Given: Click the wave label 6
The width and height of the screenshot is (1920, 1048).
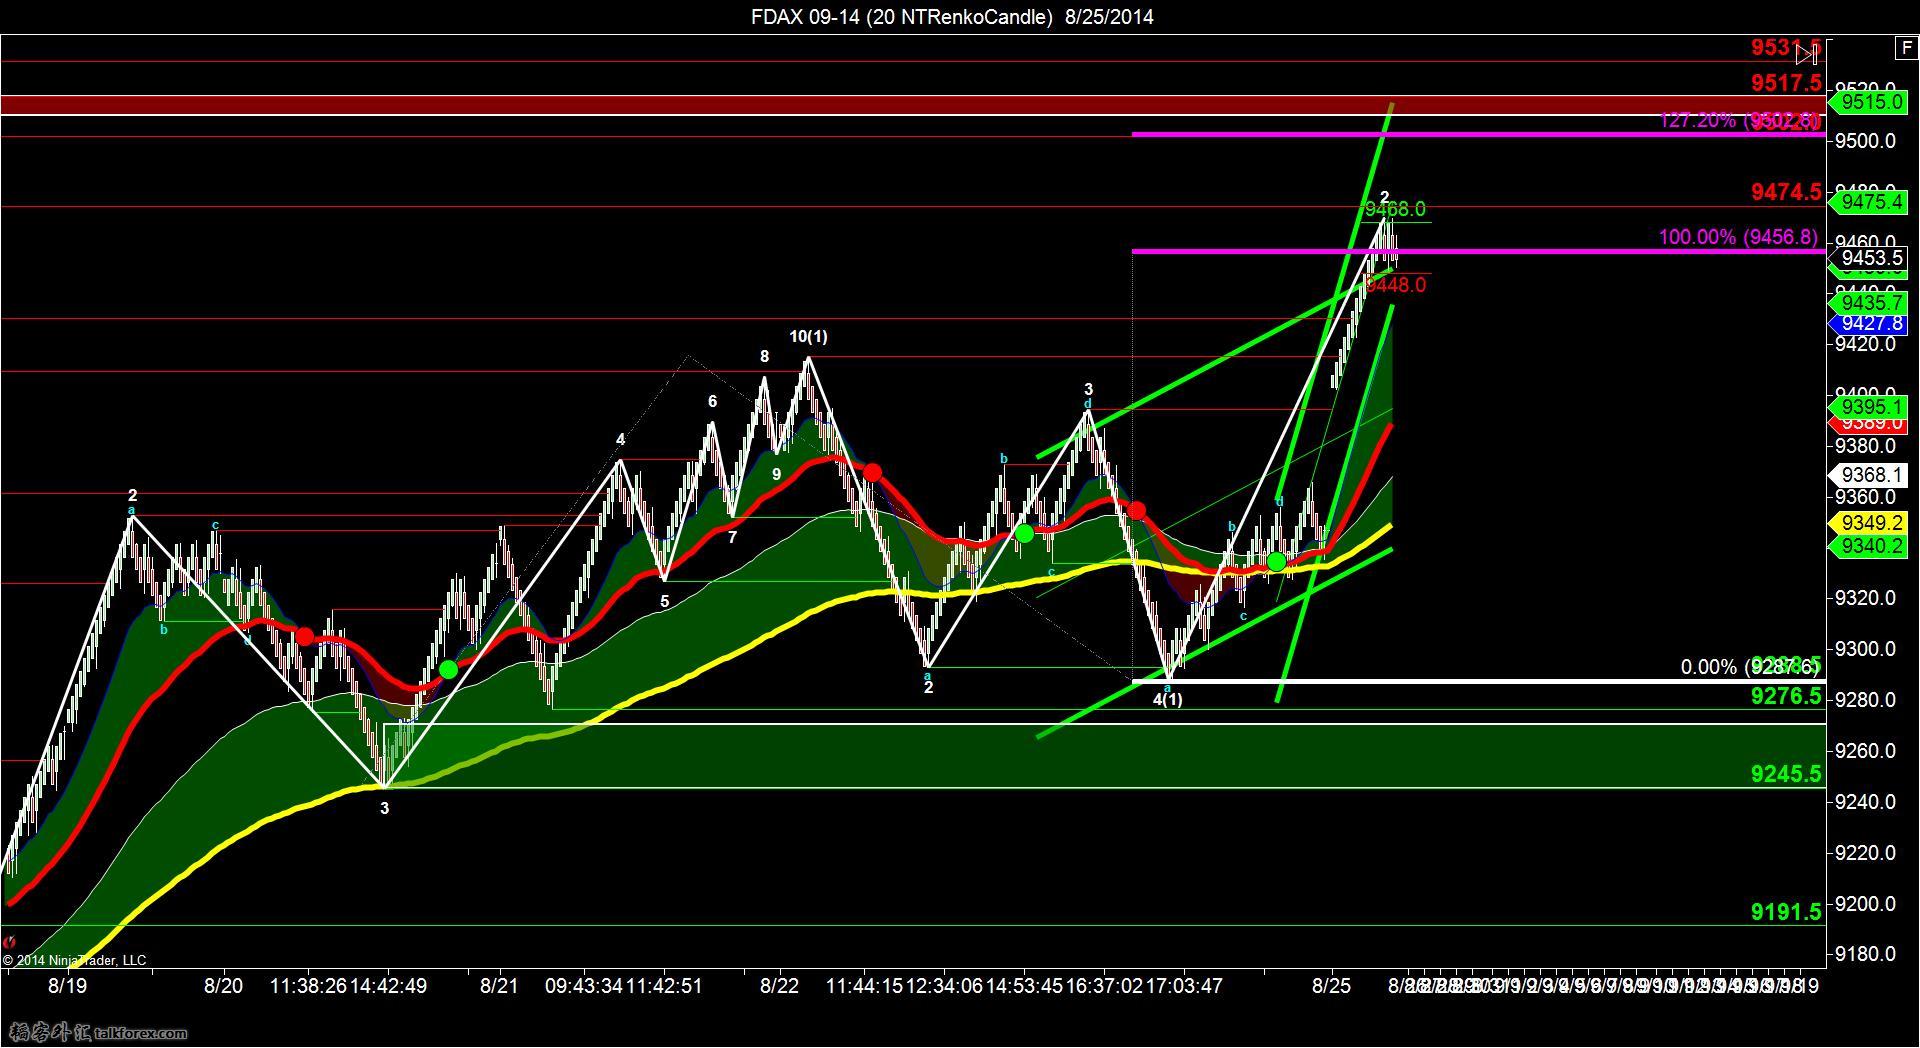Looking at the screenshot, I should tap(712, 402).
